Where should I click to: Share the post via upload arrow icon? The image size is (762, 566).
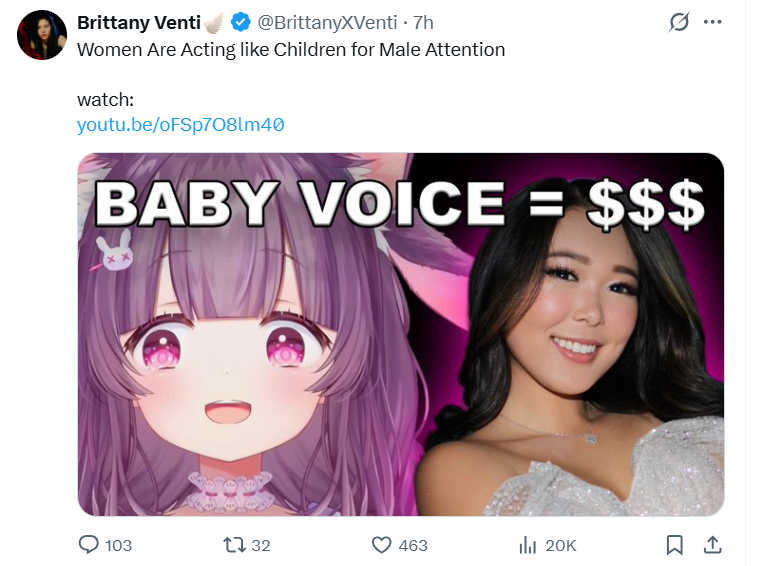712,545
